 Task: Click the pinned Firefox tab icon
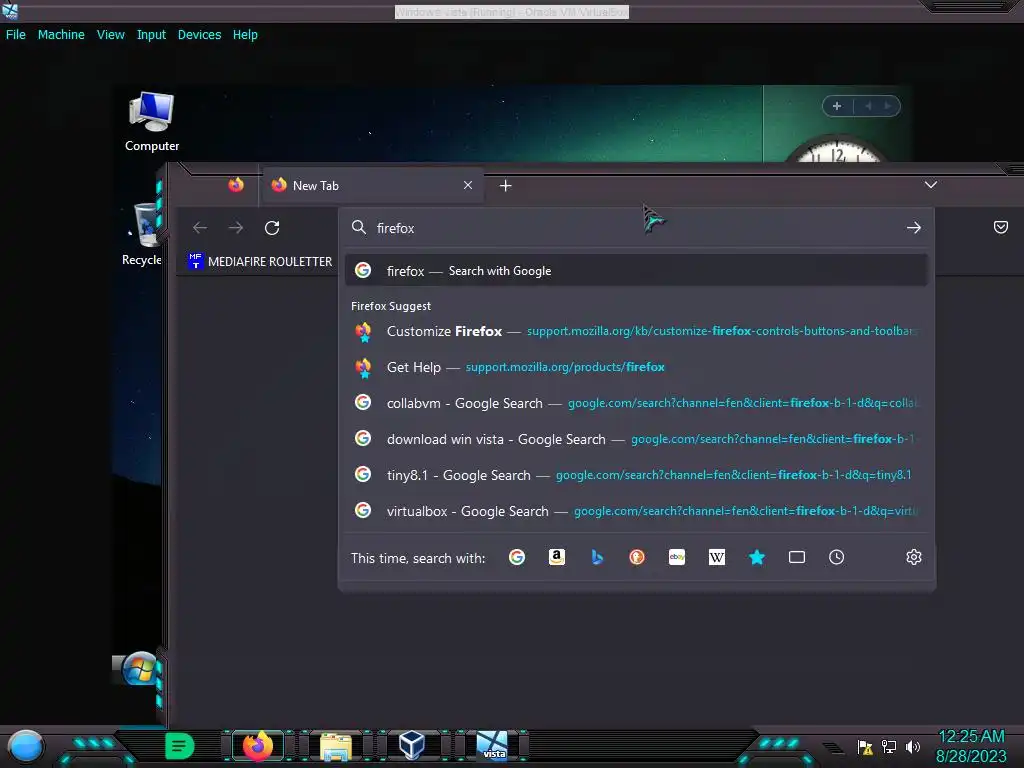click(x=236, y=185)
